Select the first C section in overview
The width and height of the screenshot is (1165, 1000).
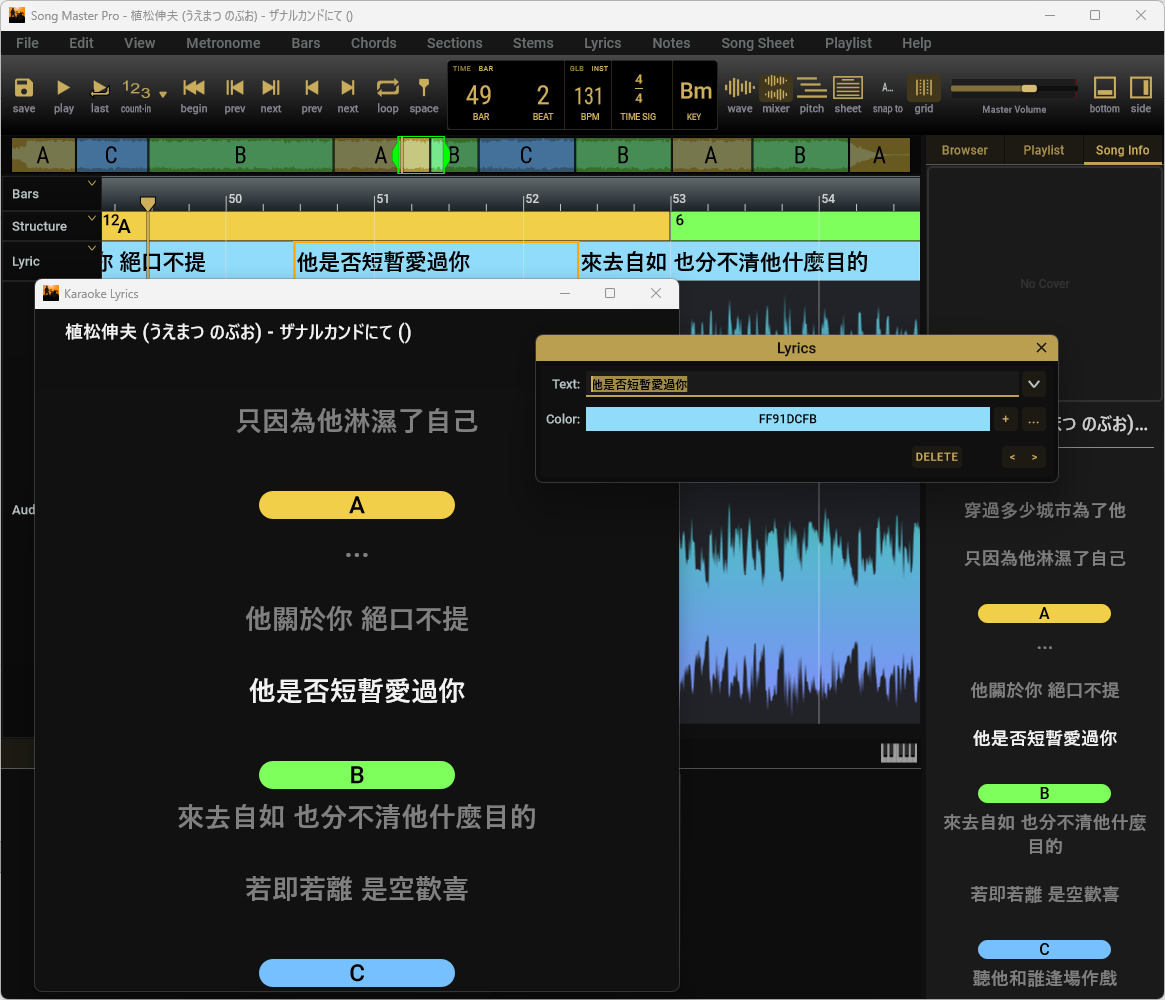pyautogui.click(x=111, y=155)
